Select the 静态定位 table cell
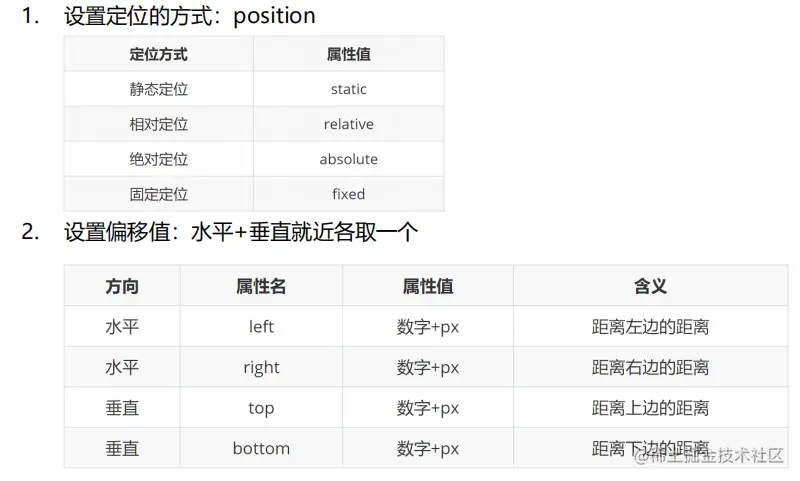Screen dimensions: 800x481 click(158, 89)
